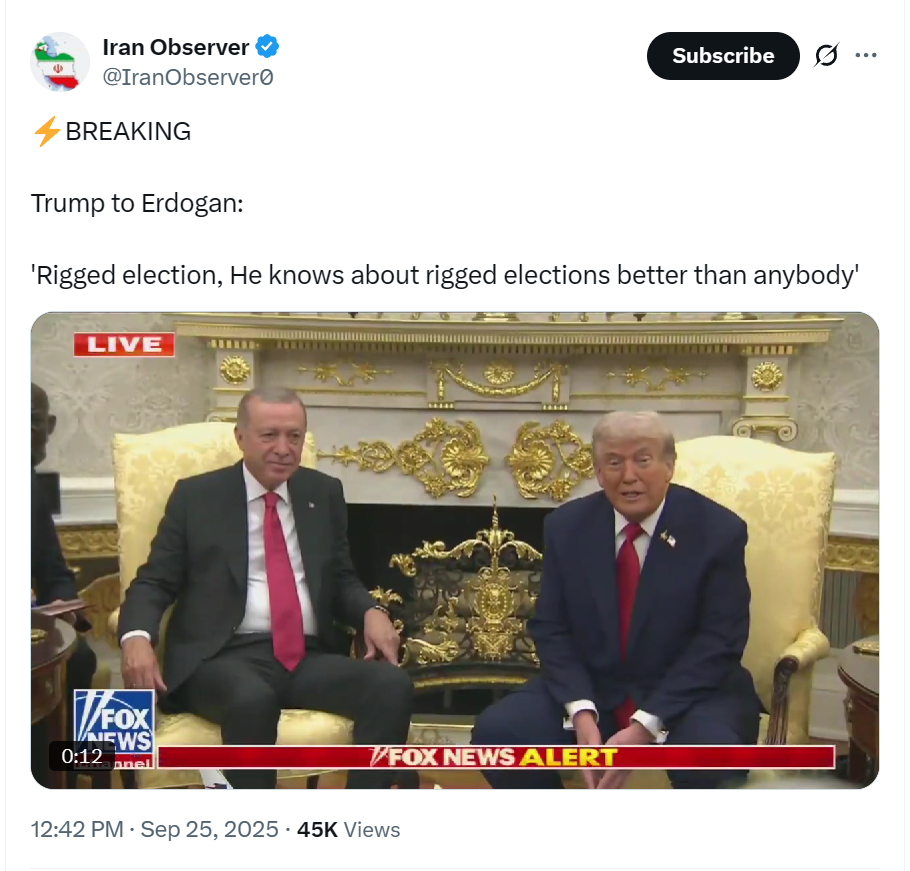Click the Fox News channel logo
The image size is (910, 871).
[x=114, y=729]
